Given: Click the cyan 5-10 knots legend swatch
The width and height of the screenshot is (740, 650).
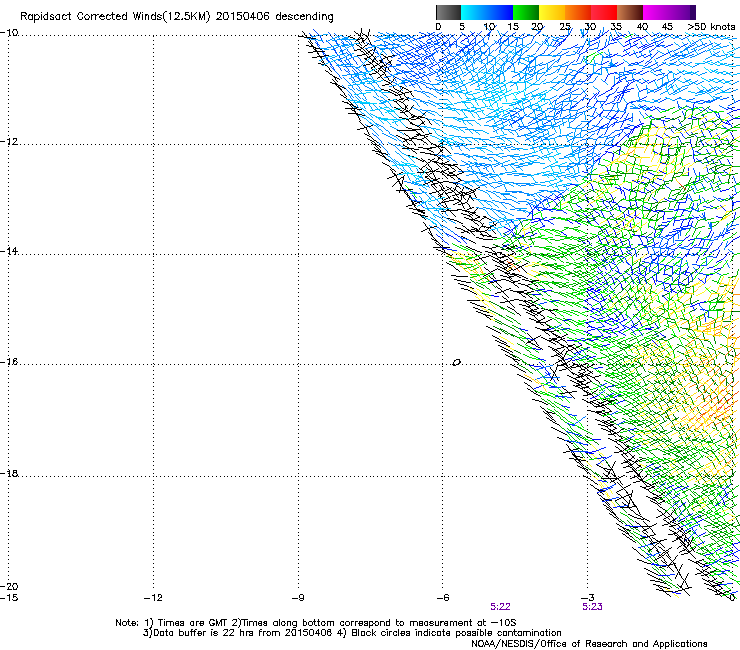Looking at the screenshot, I should 474,12.
